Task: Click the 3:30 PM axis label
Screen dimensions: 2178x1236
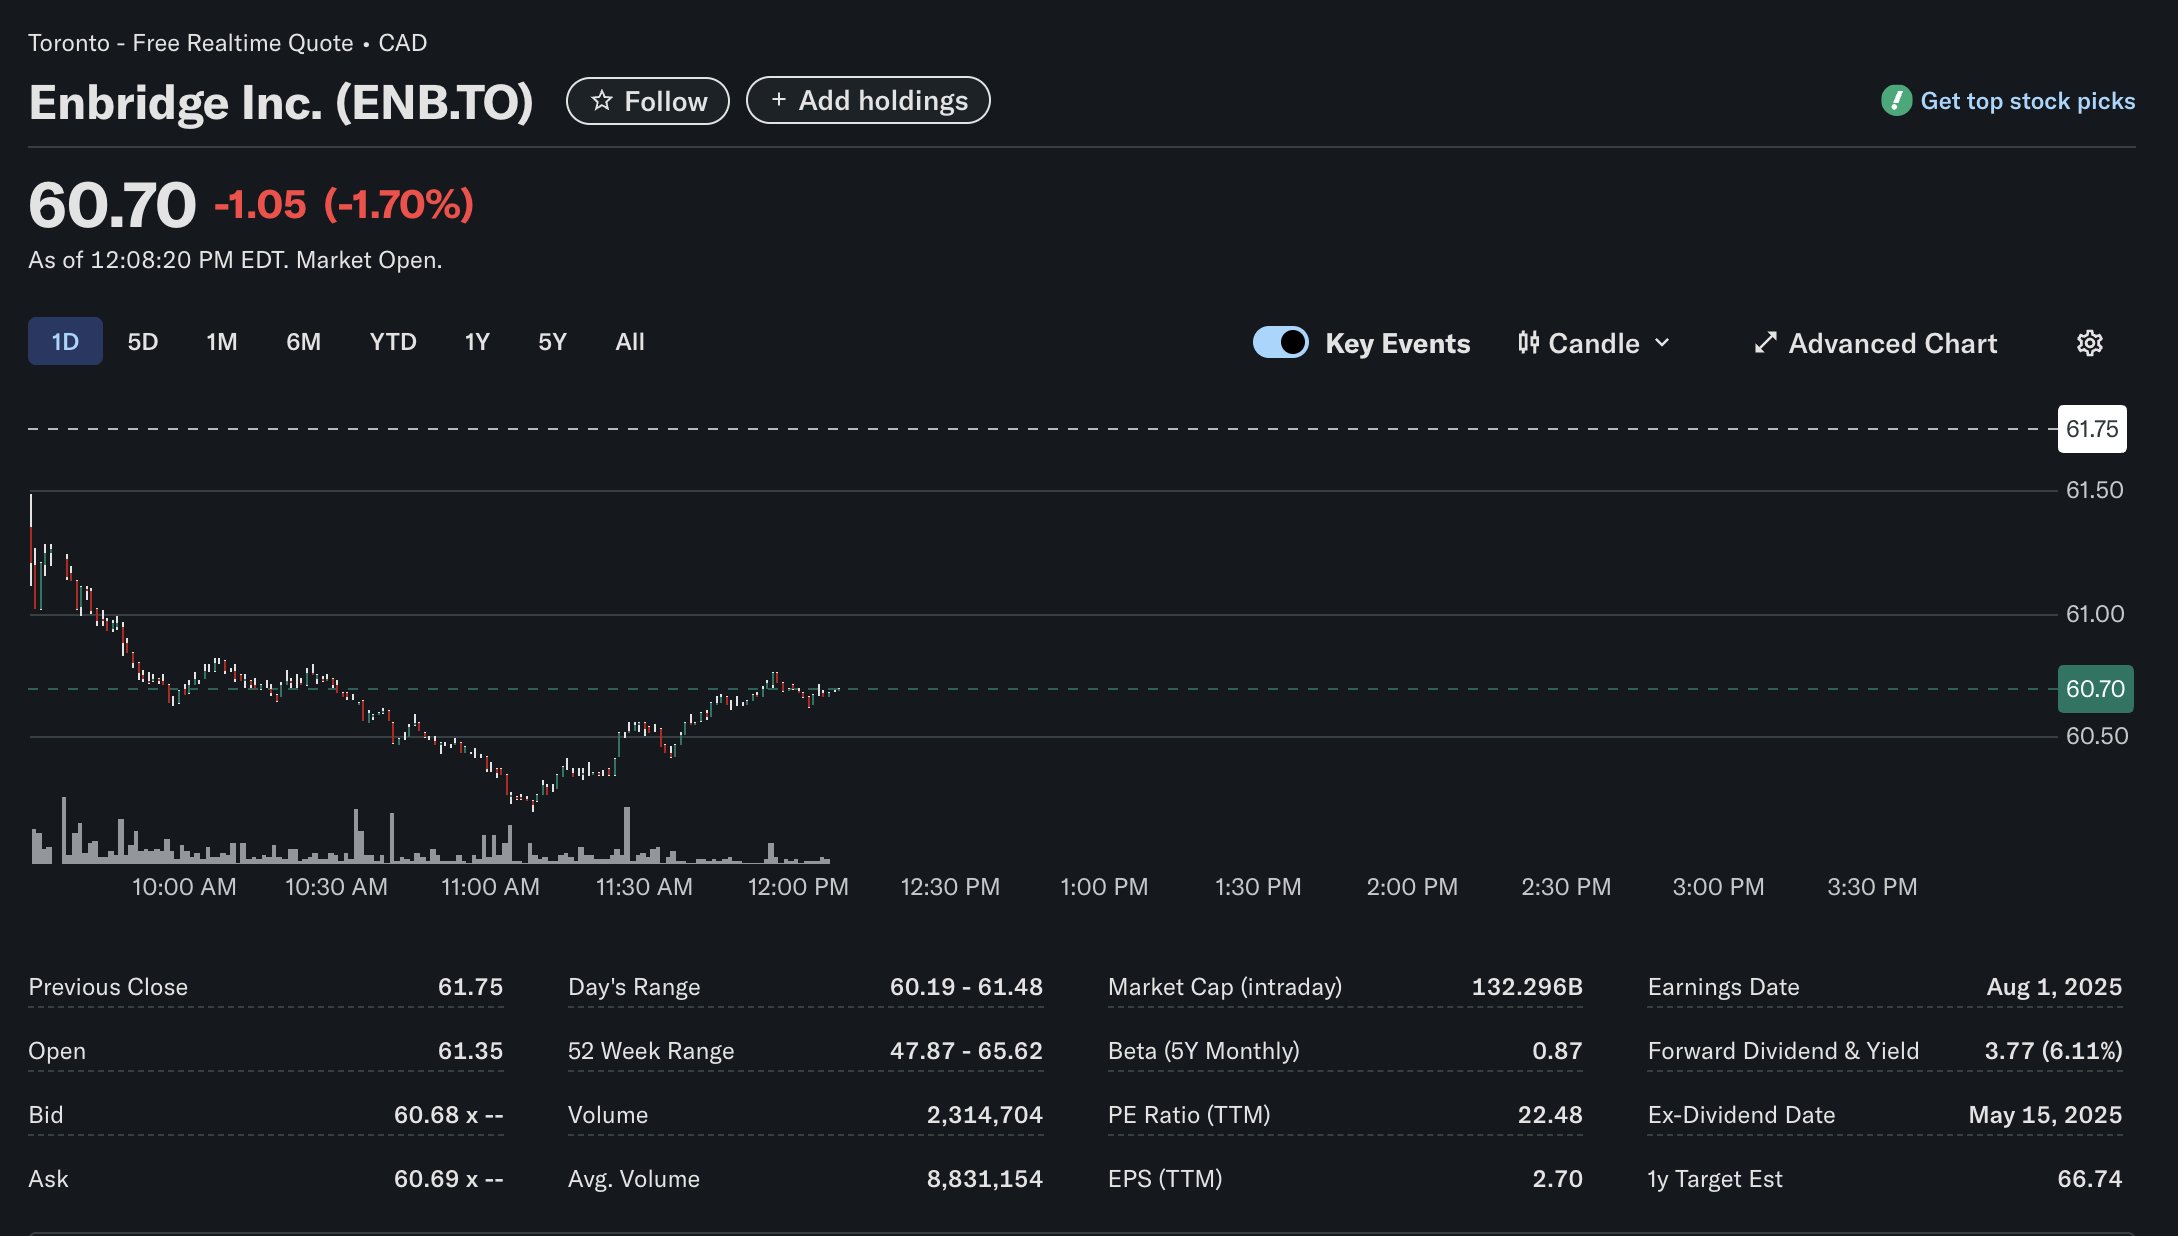Action: pyautogui.click(x=1872, y=887)
